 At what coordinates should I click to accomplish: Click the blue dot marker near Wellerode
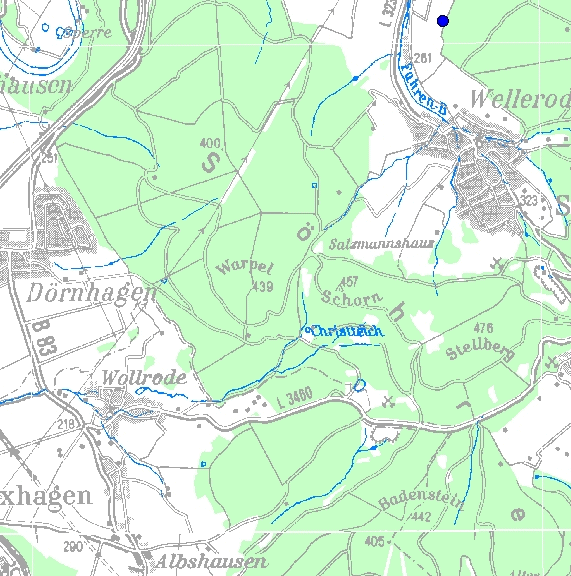coord(443,21)
